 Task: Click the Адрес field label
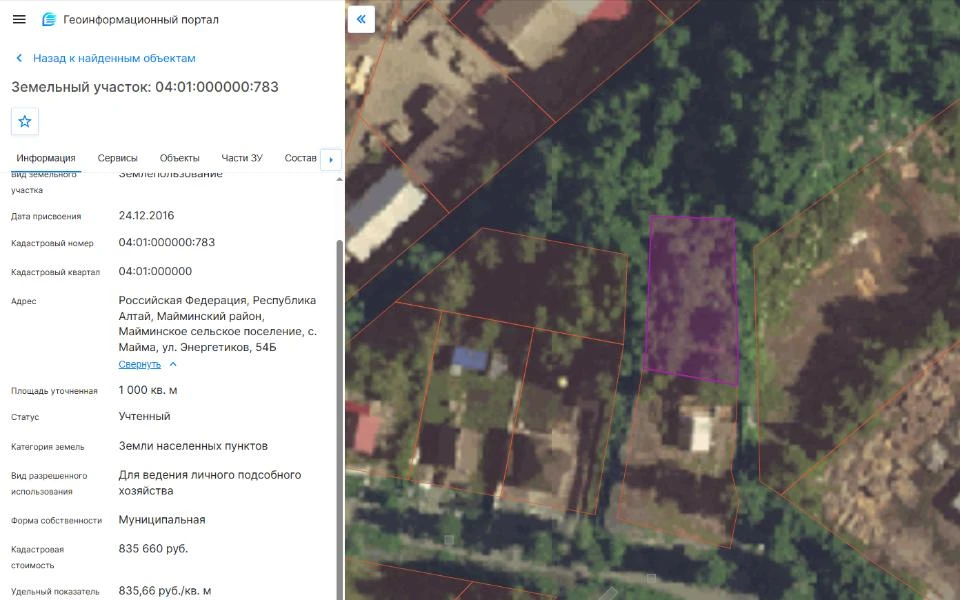point(23,301)
